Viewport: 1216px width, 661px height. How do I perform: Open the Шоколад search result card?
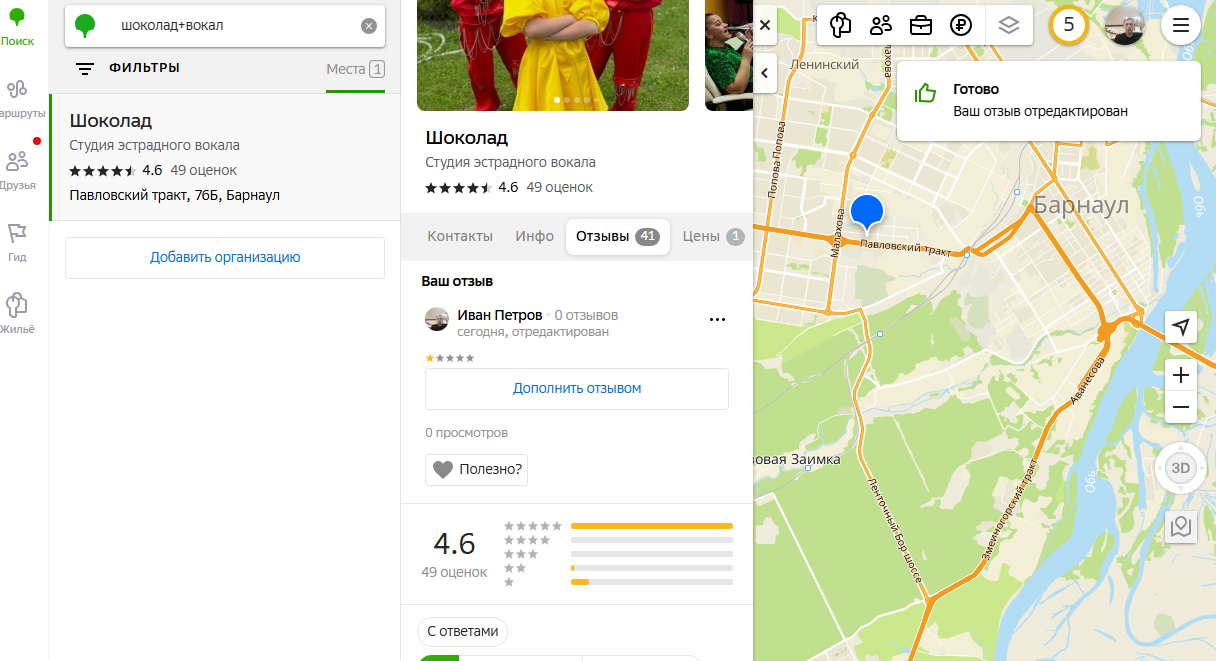coord(224,157)
